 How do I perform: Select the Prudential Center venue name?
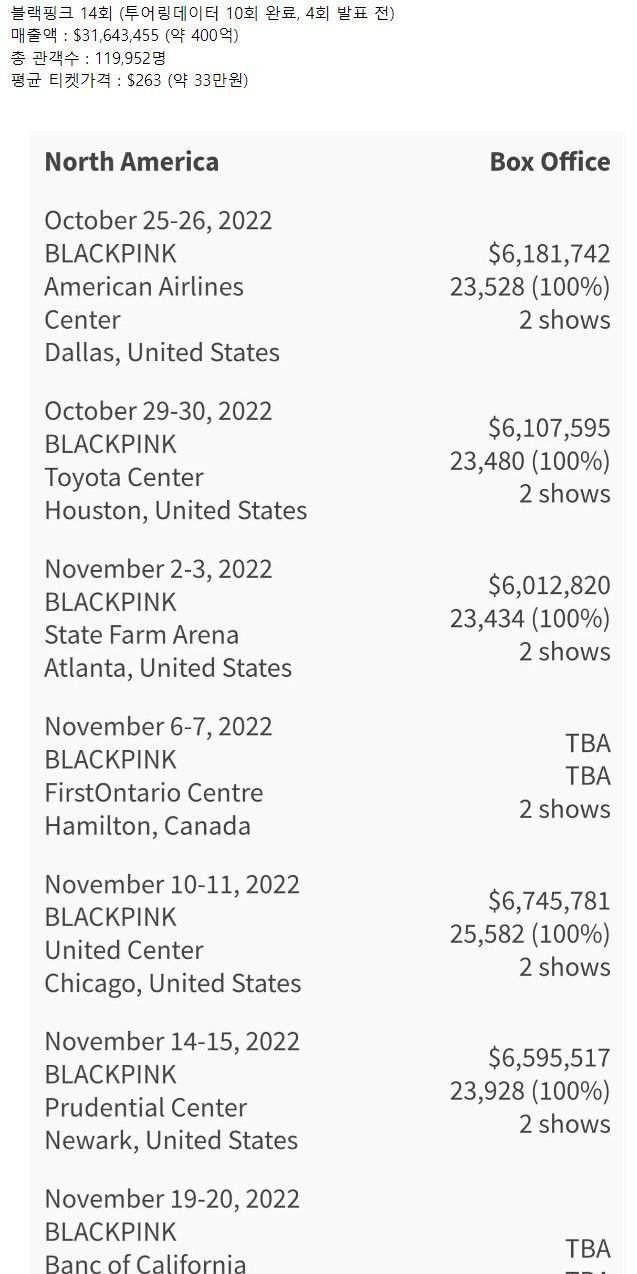point(145,1108)
